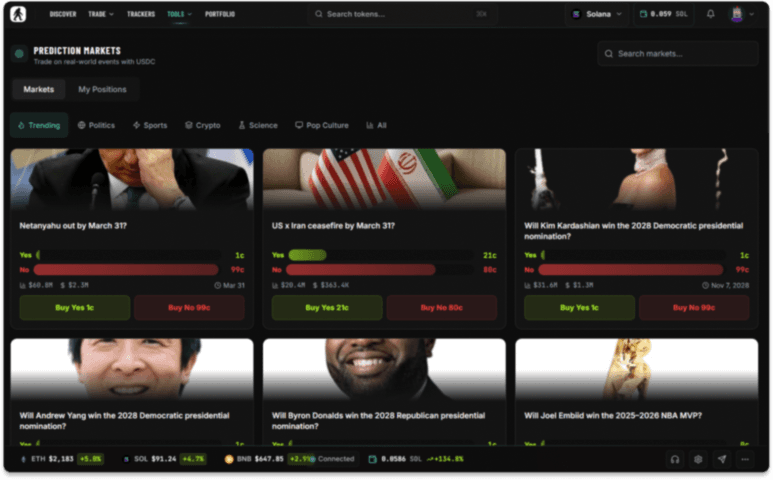This screenshot has width=773, height=480.
Task: Open the headphones support icon
Action: click(x=675, y=459)
